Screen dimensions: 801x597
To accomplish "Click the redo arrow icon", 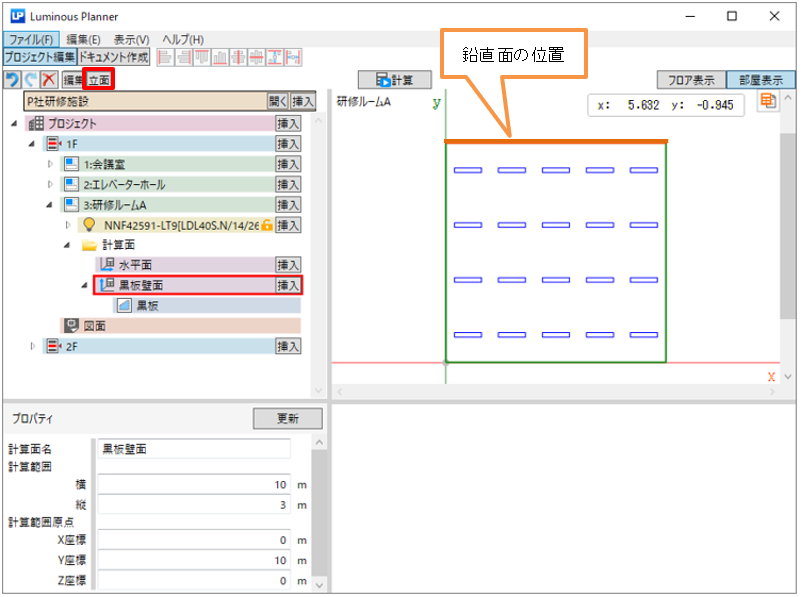I will [x=29, y=79].
